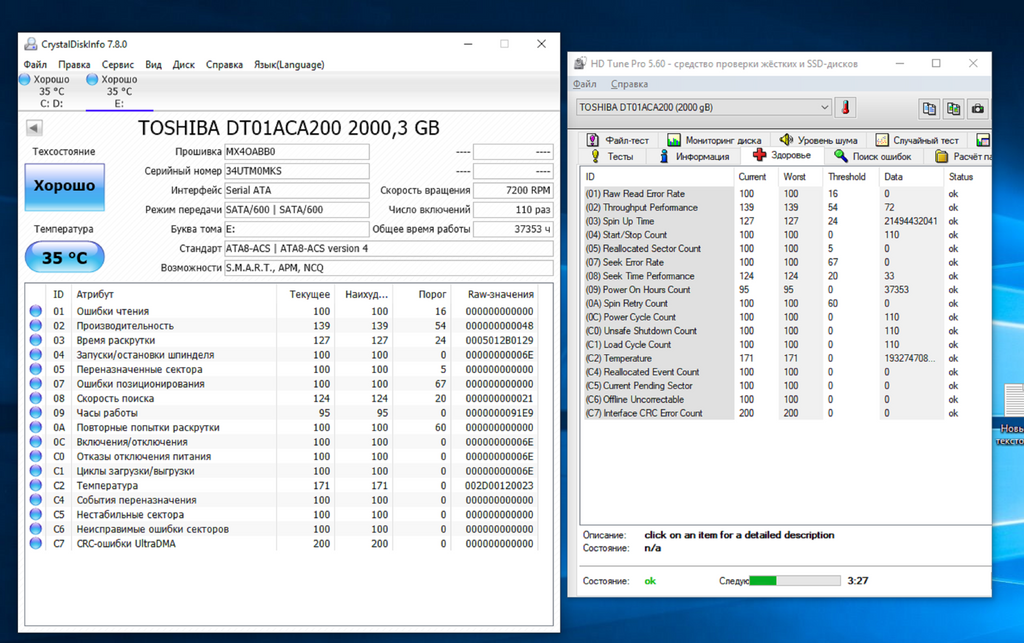1024x643 pixels.
Task: Select the Нестабильные сектора attribute row
Action: point(283,514)
